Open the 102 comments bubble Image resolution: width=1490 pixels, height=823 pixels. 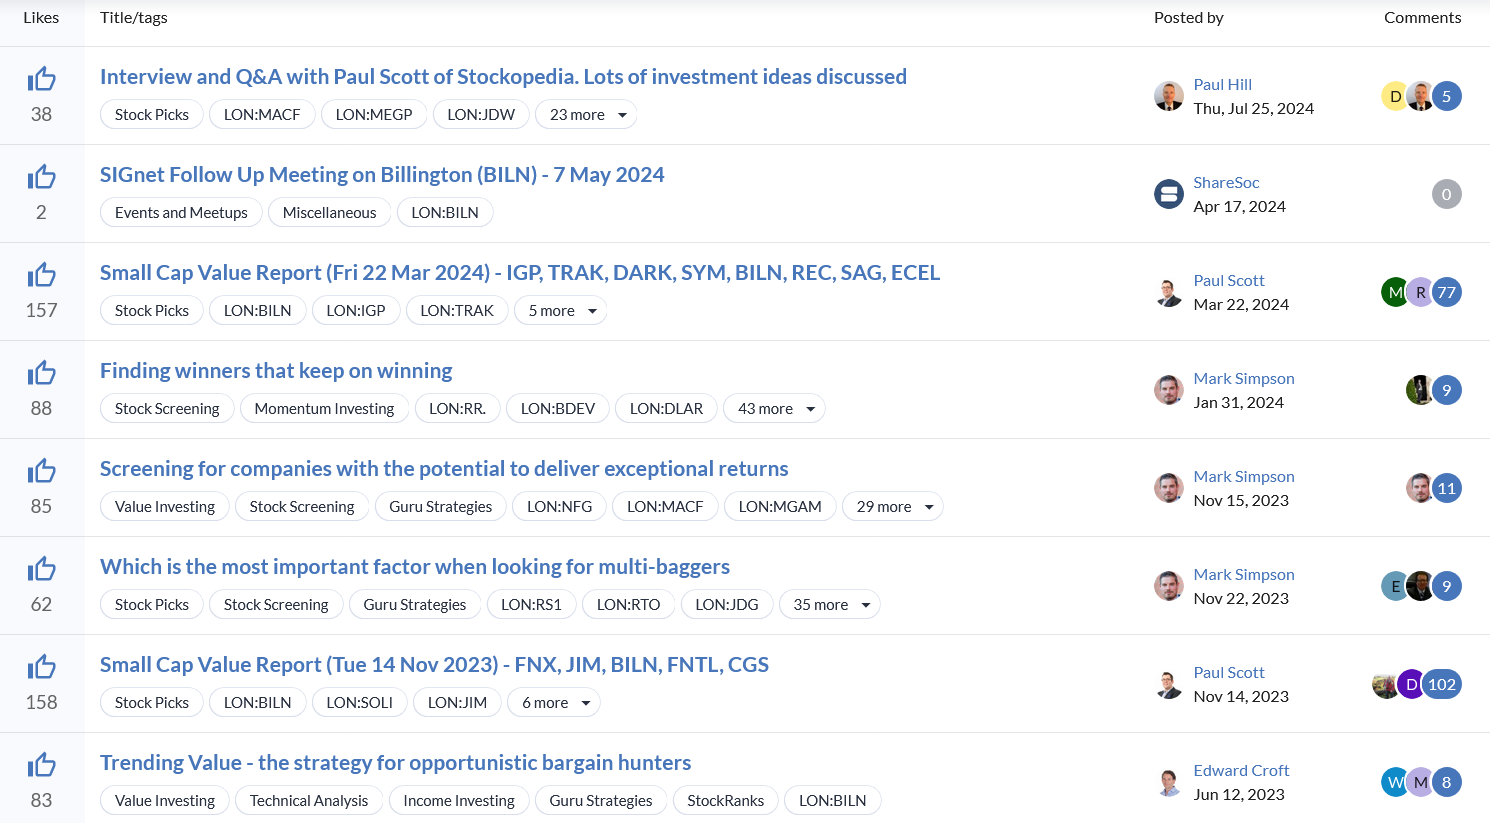(1441, 684)
